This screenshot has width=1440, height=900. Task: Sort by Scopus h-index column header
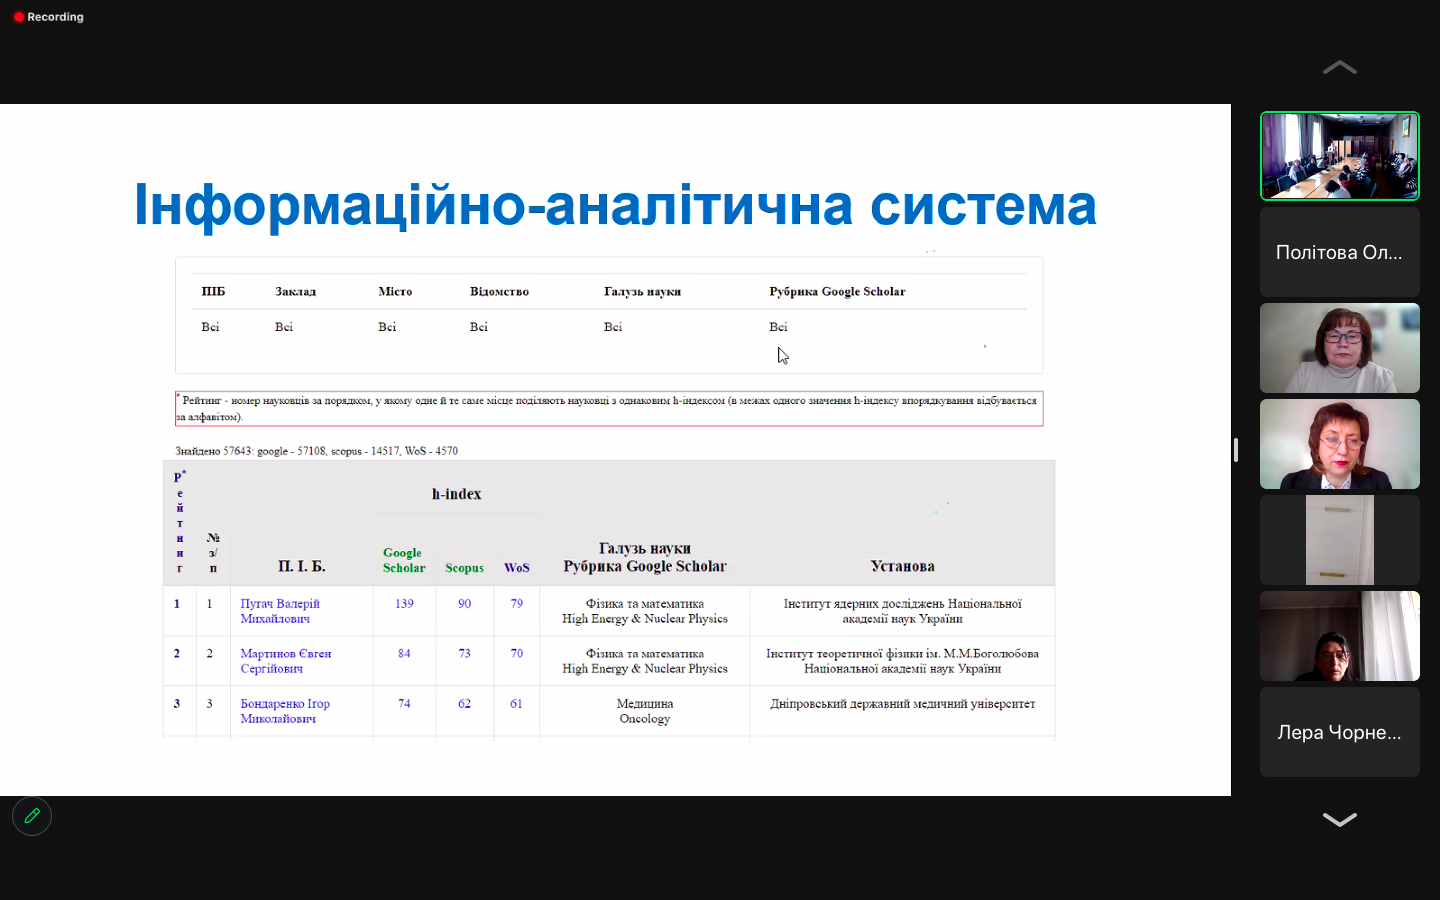click(x=464, y=568)
